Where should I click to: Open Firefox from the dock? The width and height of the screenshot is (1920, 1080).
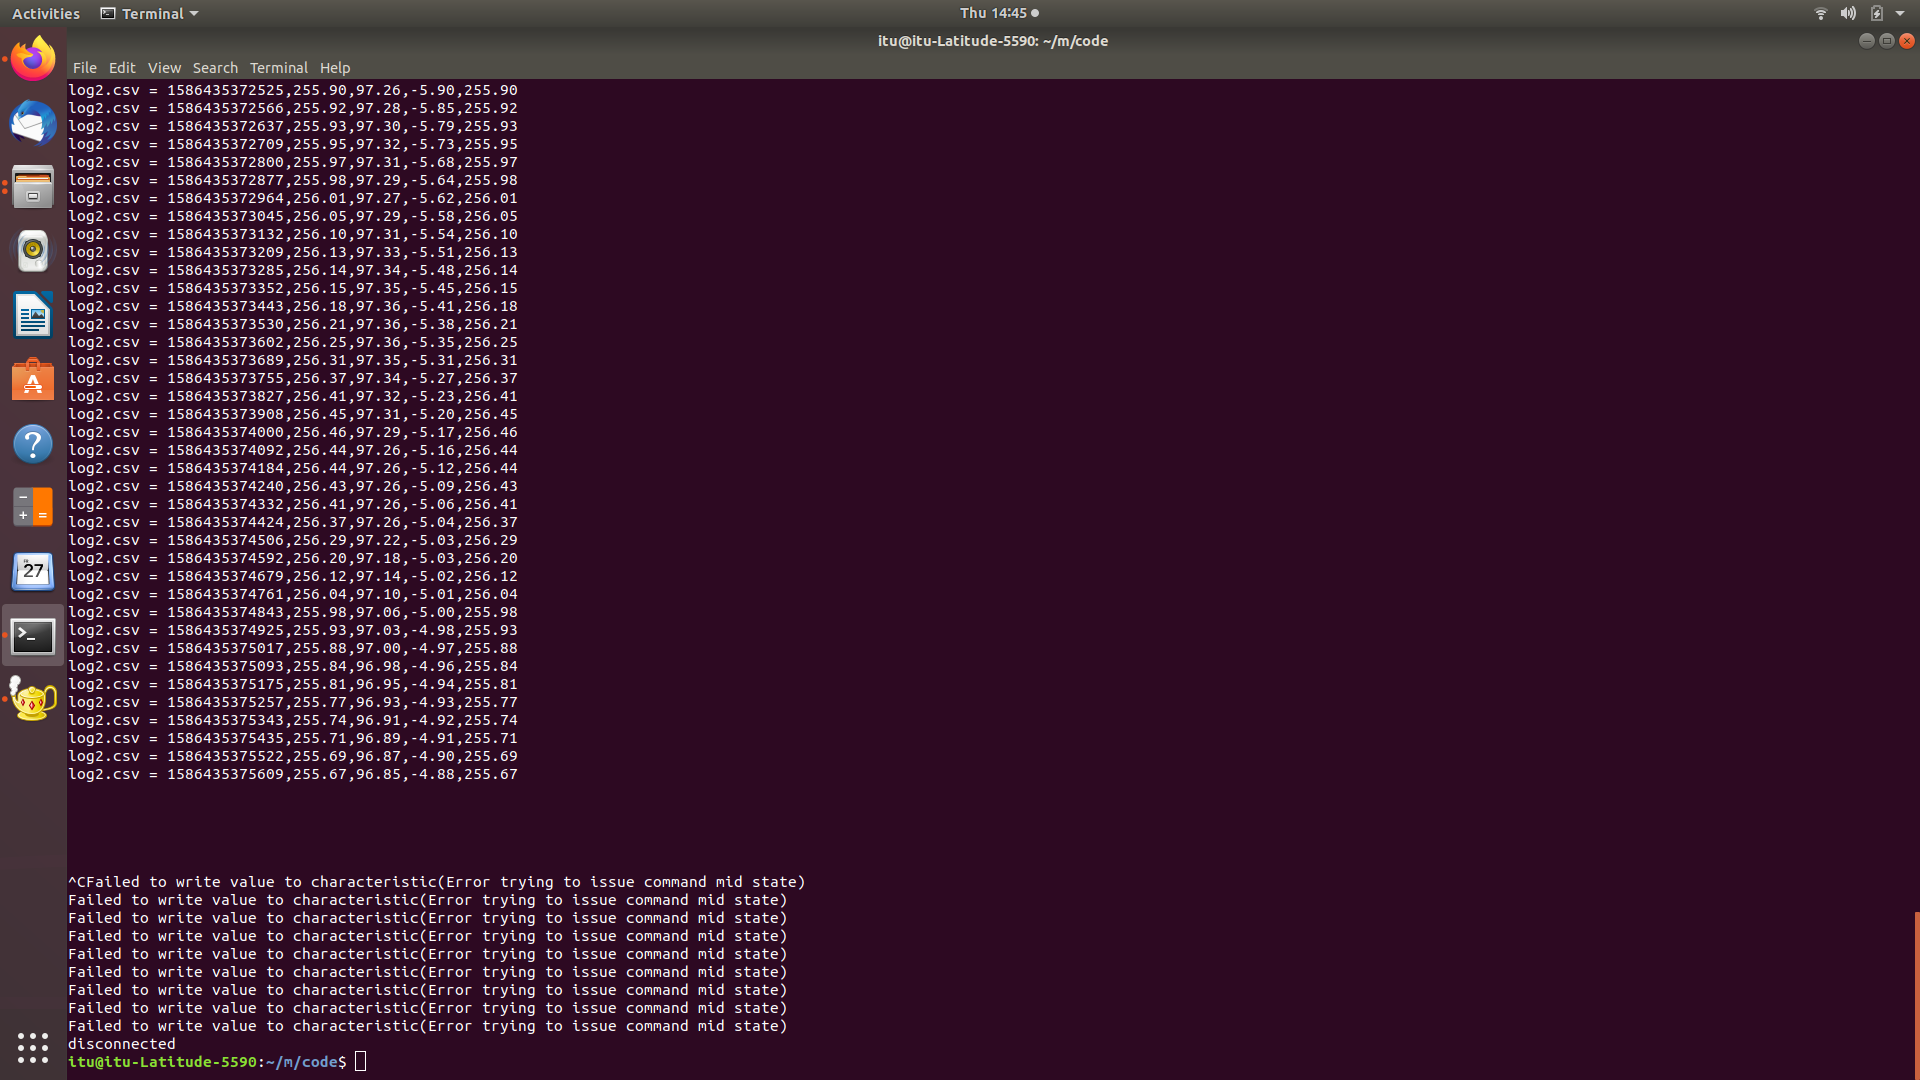[x=33, y=59]
